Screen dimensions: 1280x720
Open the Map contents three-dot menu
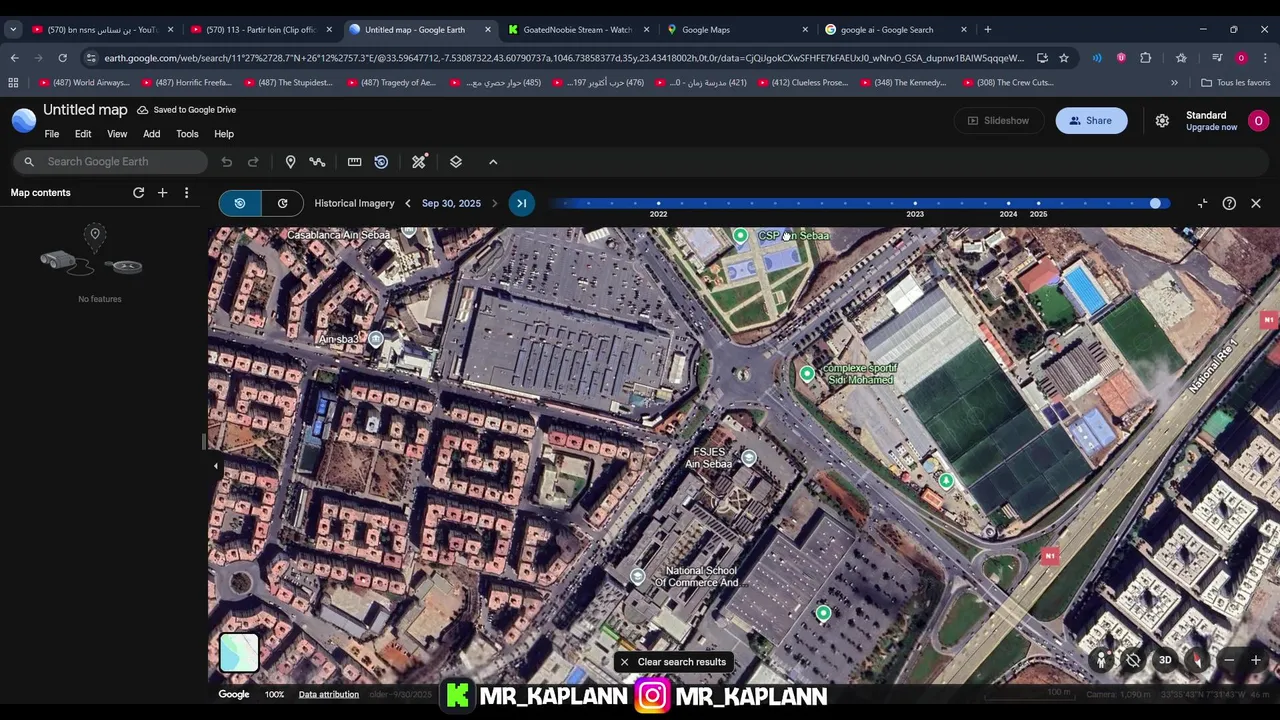click(x=186, y=193)
